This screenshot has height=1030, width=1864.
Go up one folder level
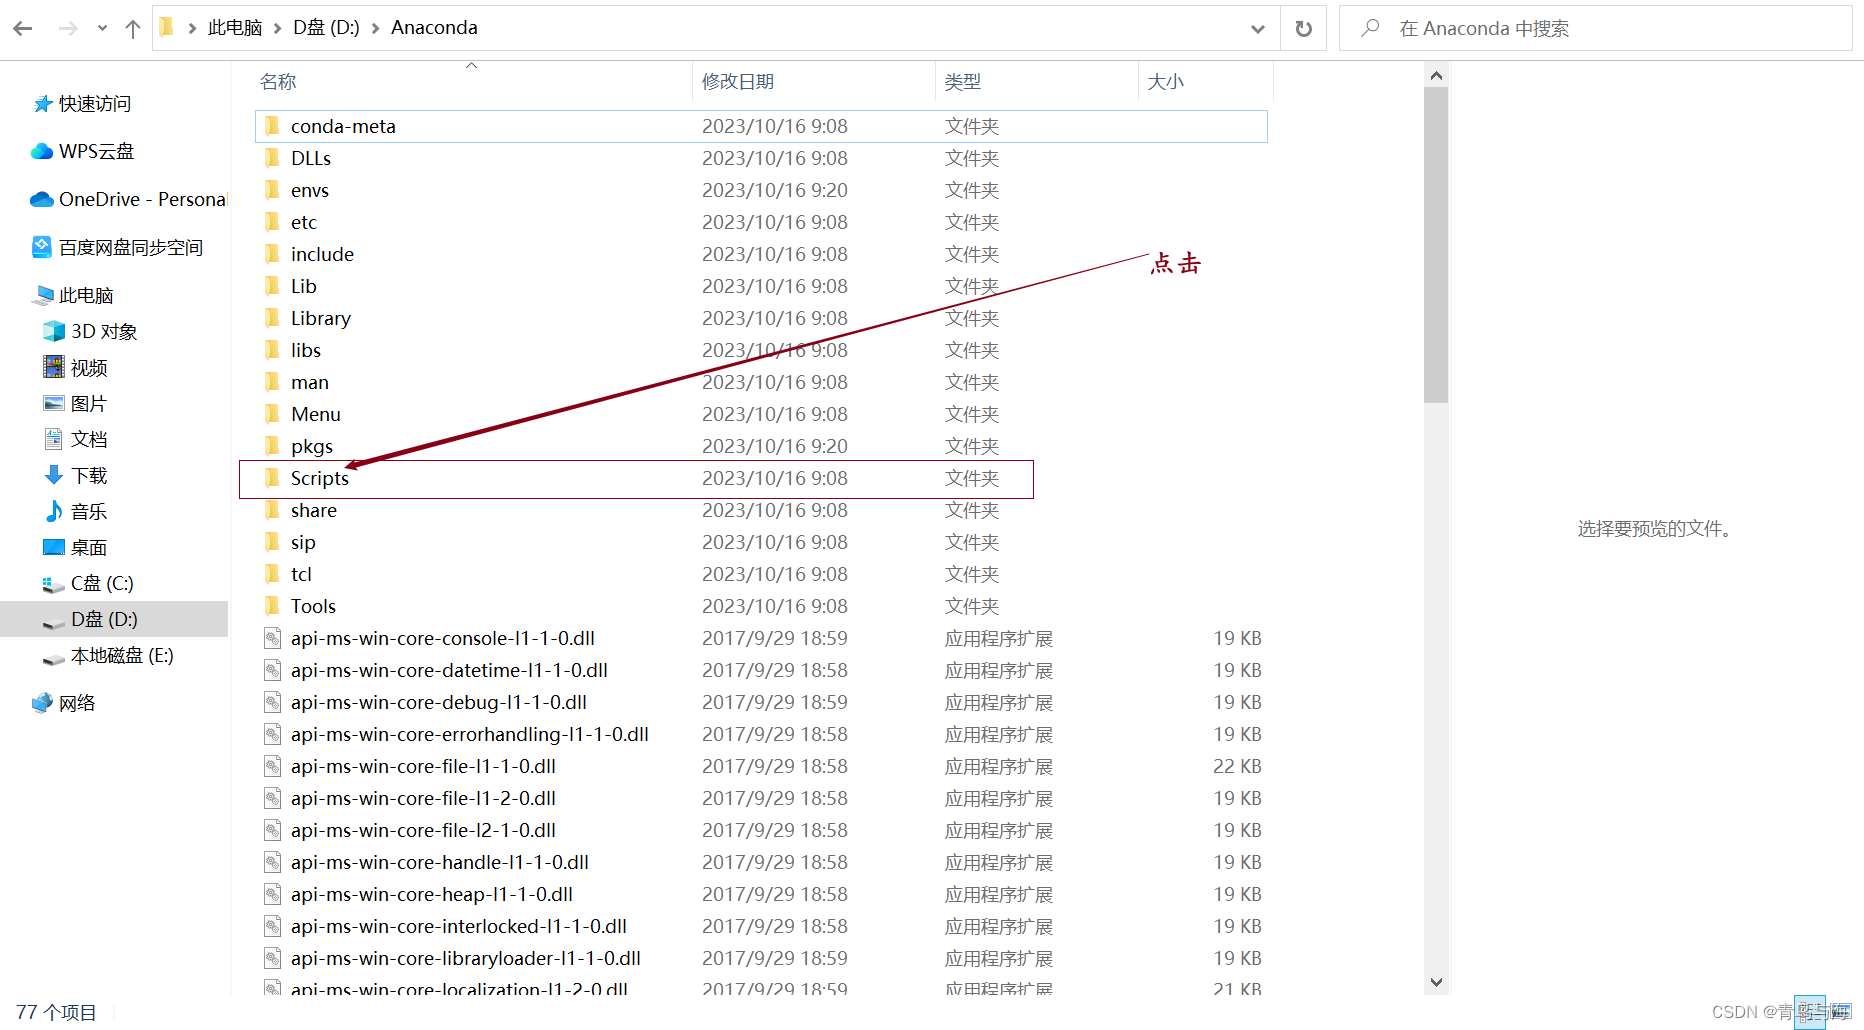(x=132, y=28)
